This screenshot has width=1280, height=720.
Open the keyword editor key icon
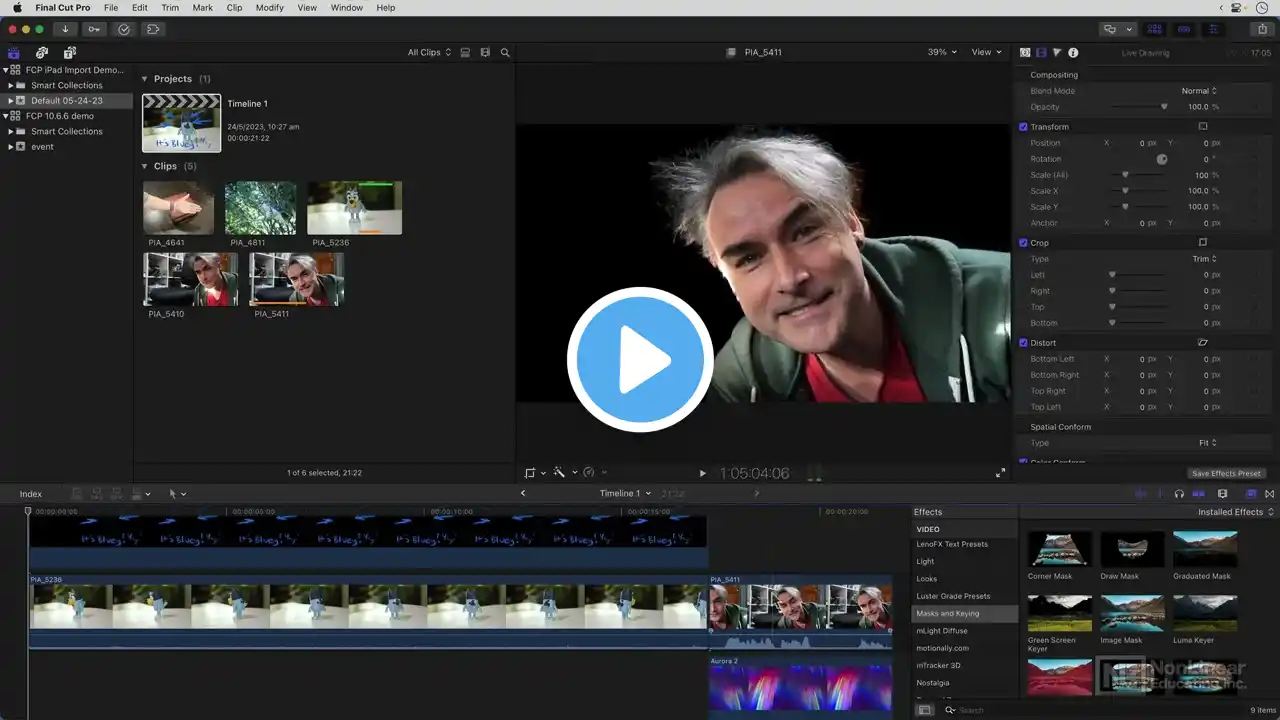pos(94,29)
